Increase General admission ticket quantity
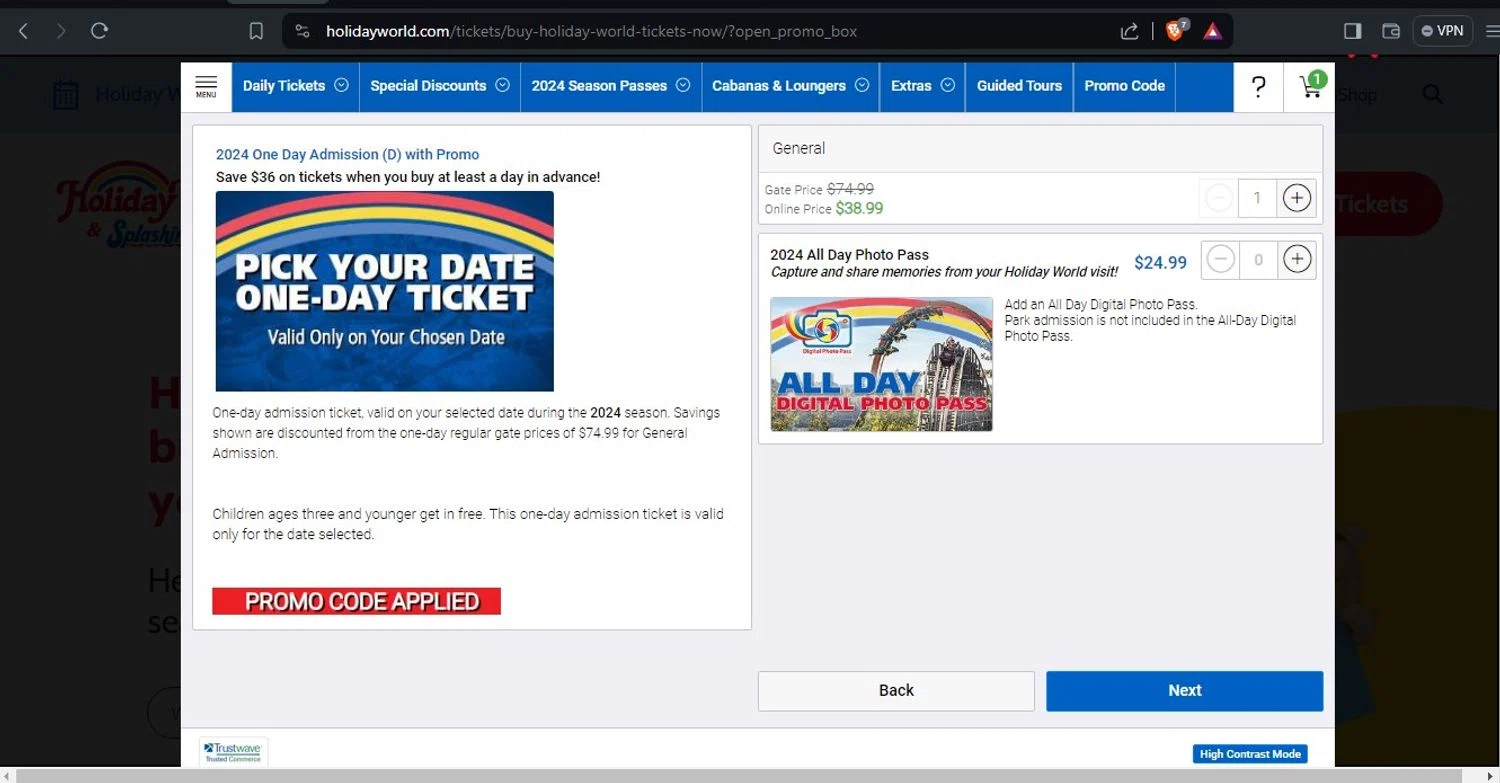The image size is (1500, 783). [x=1296, y=198]
